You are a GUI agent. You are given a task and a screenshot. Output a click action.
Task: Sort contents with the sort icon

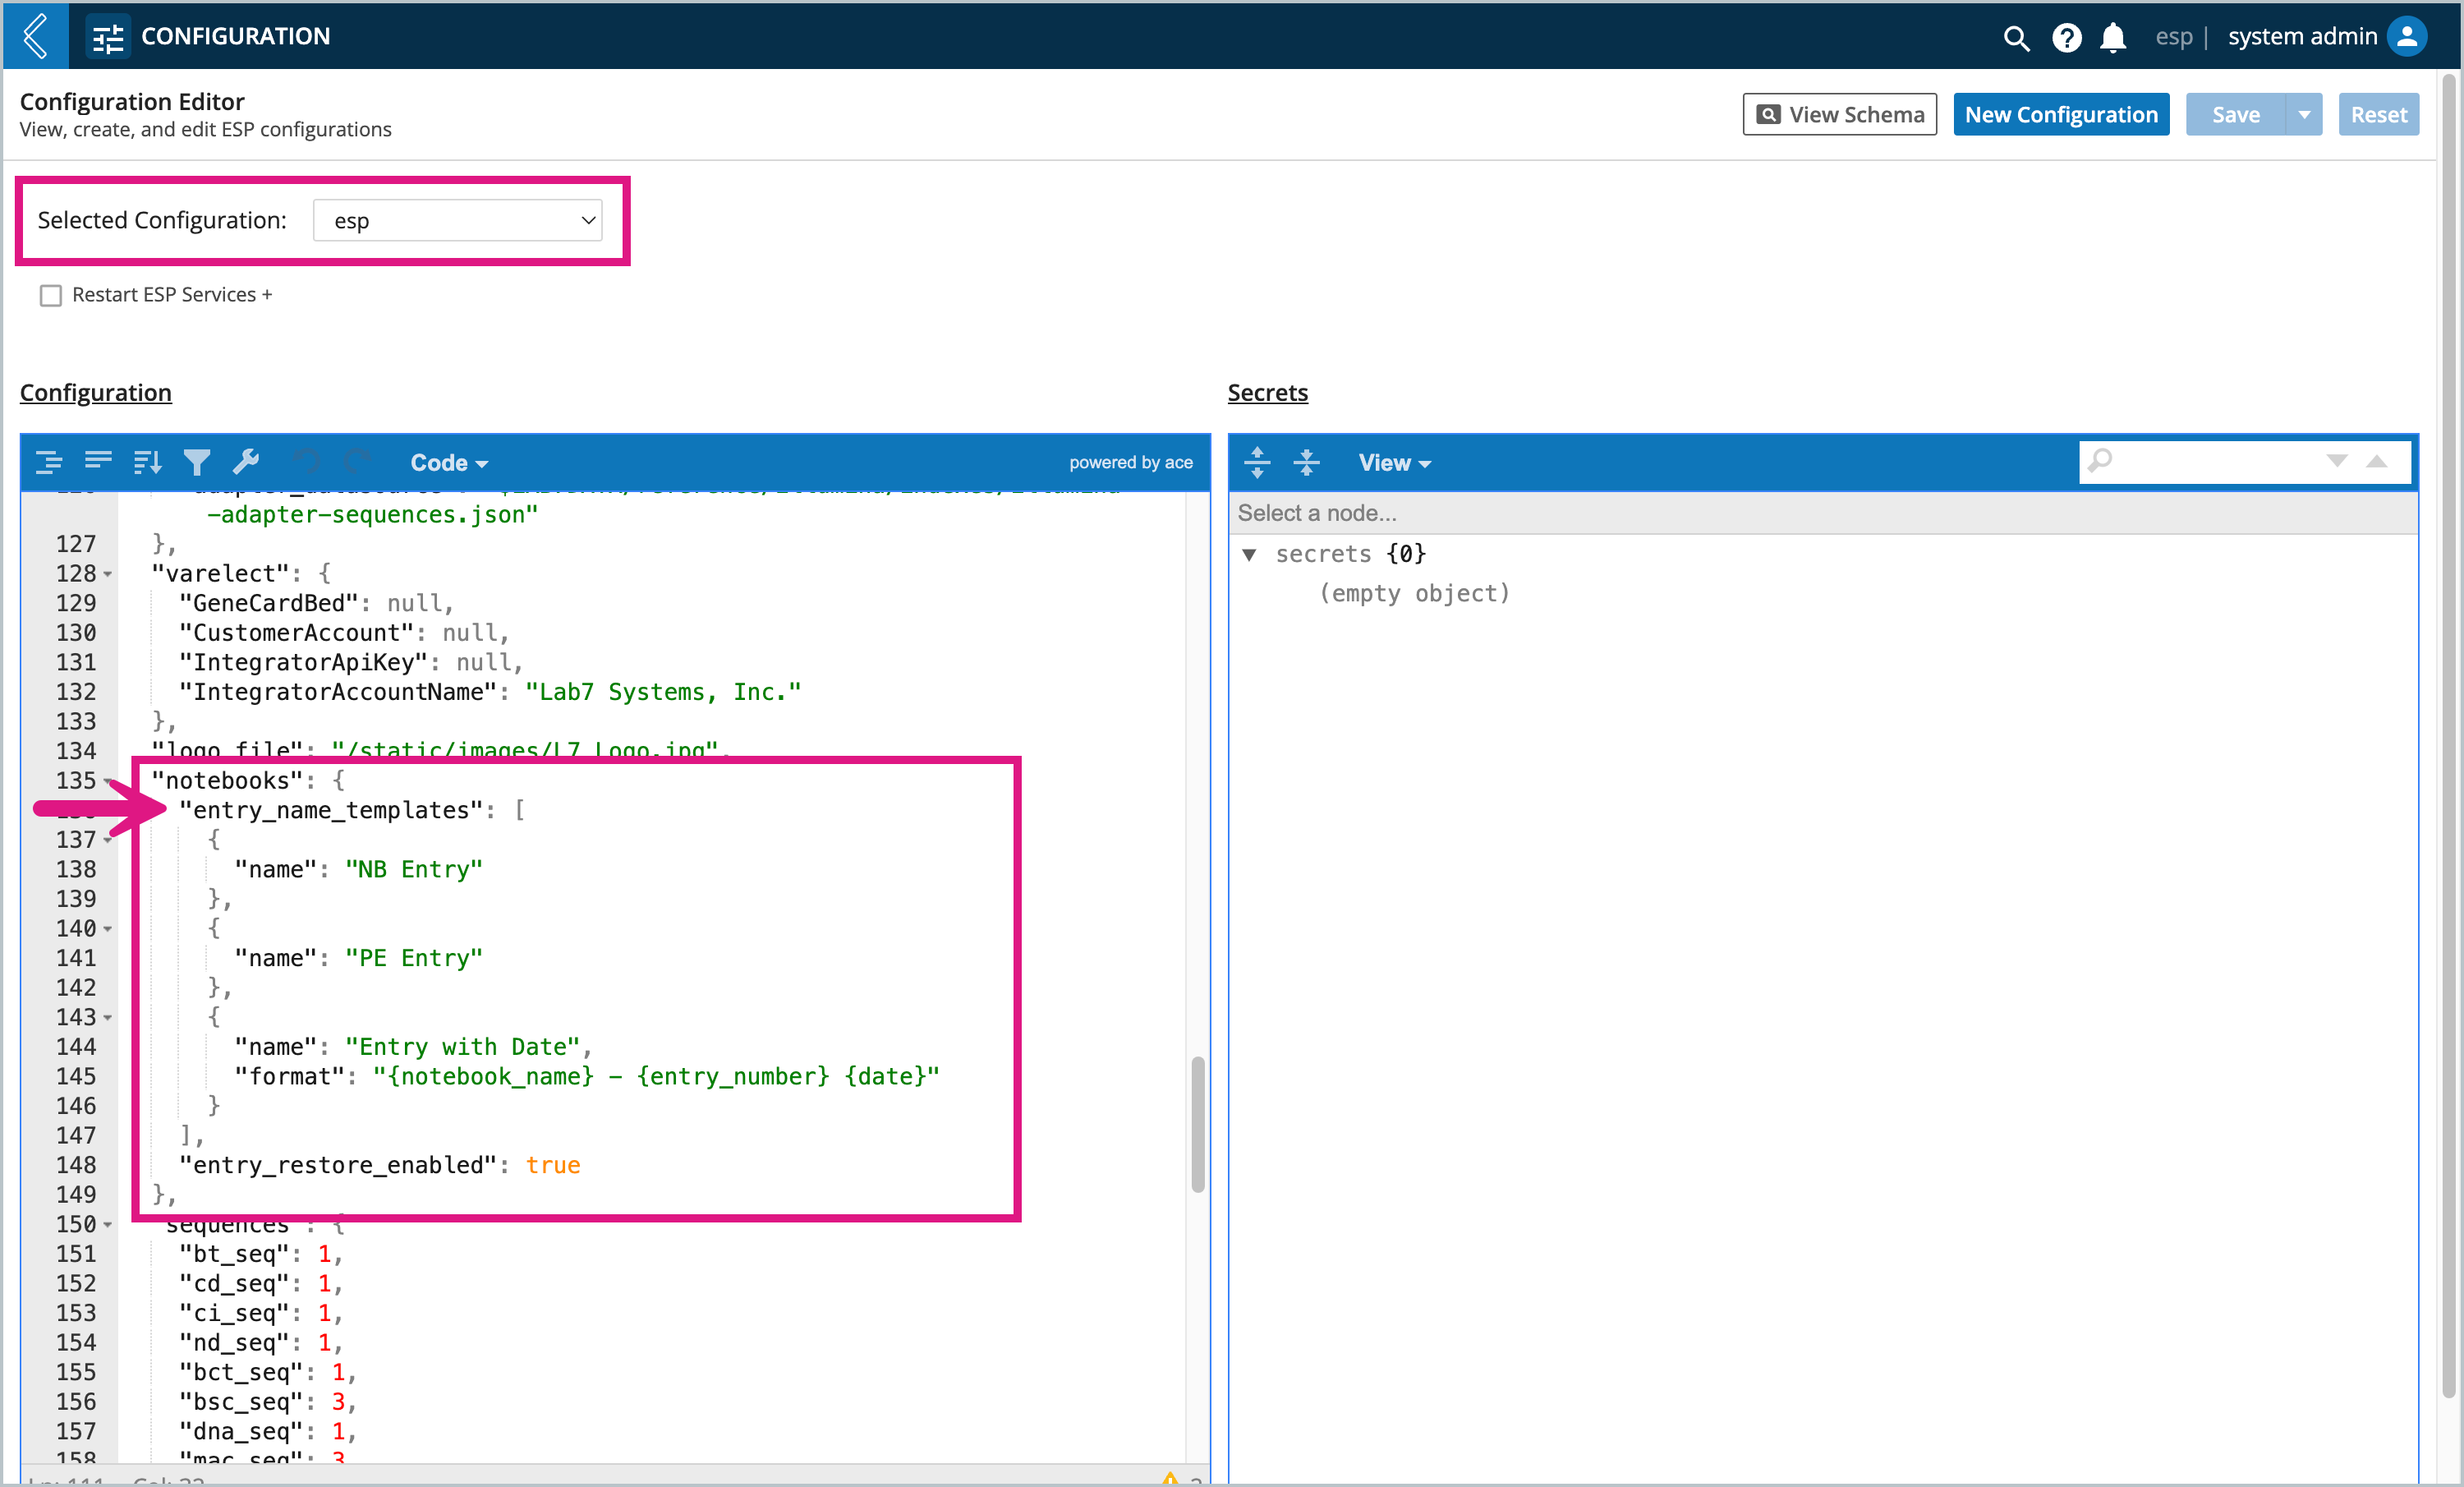click(x=147, y=462)
